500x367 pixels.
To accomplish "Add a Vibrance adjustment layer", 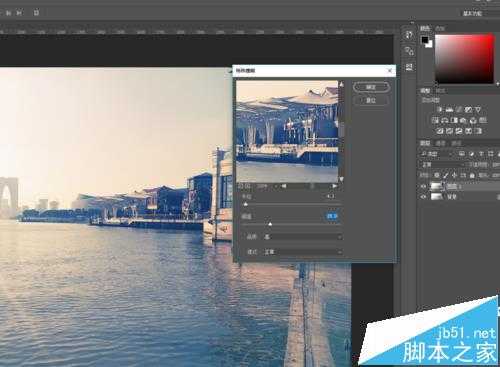I will (x=478, y=109).
